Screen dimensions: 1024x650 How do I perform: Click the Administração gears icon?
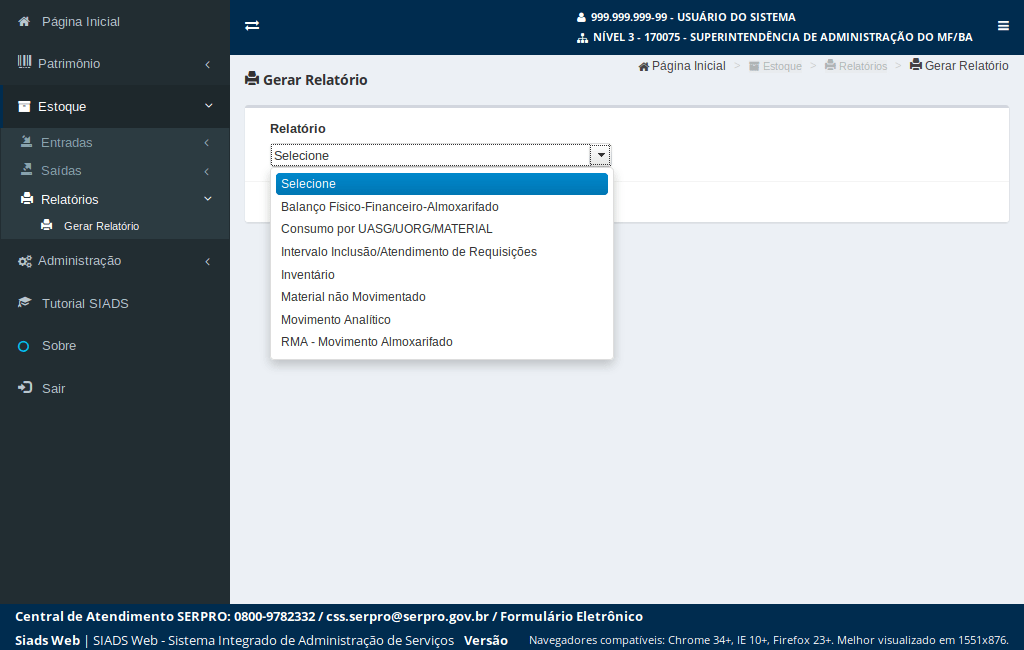pos(24,261)
